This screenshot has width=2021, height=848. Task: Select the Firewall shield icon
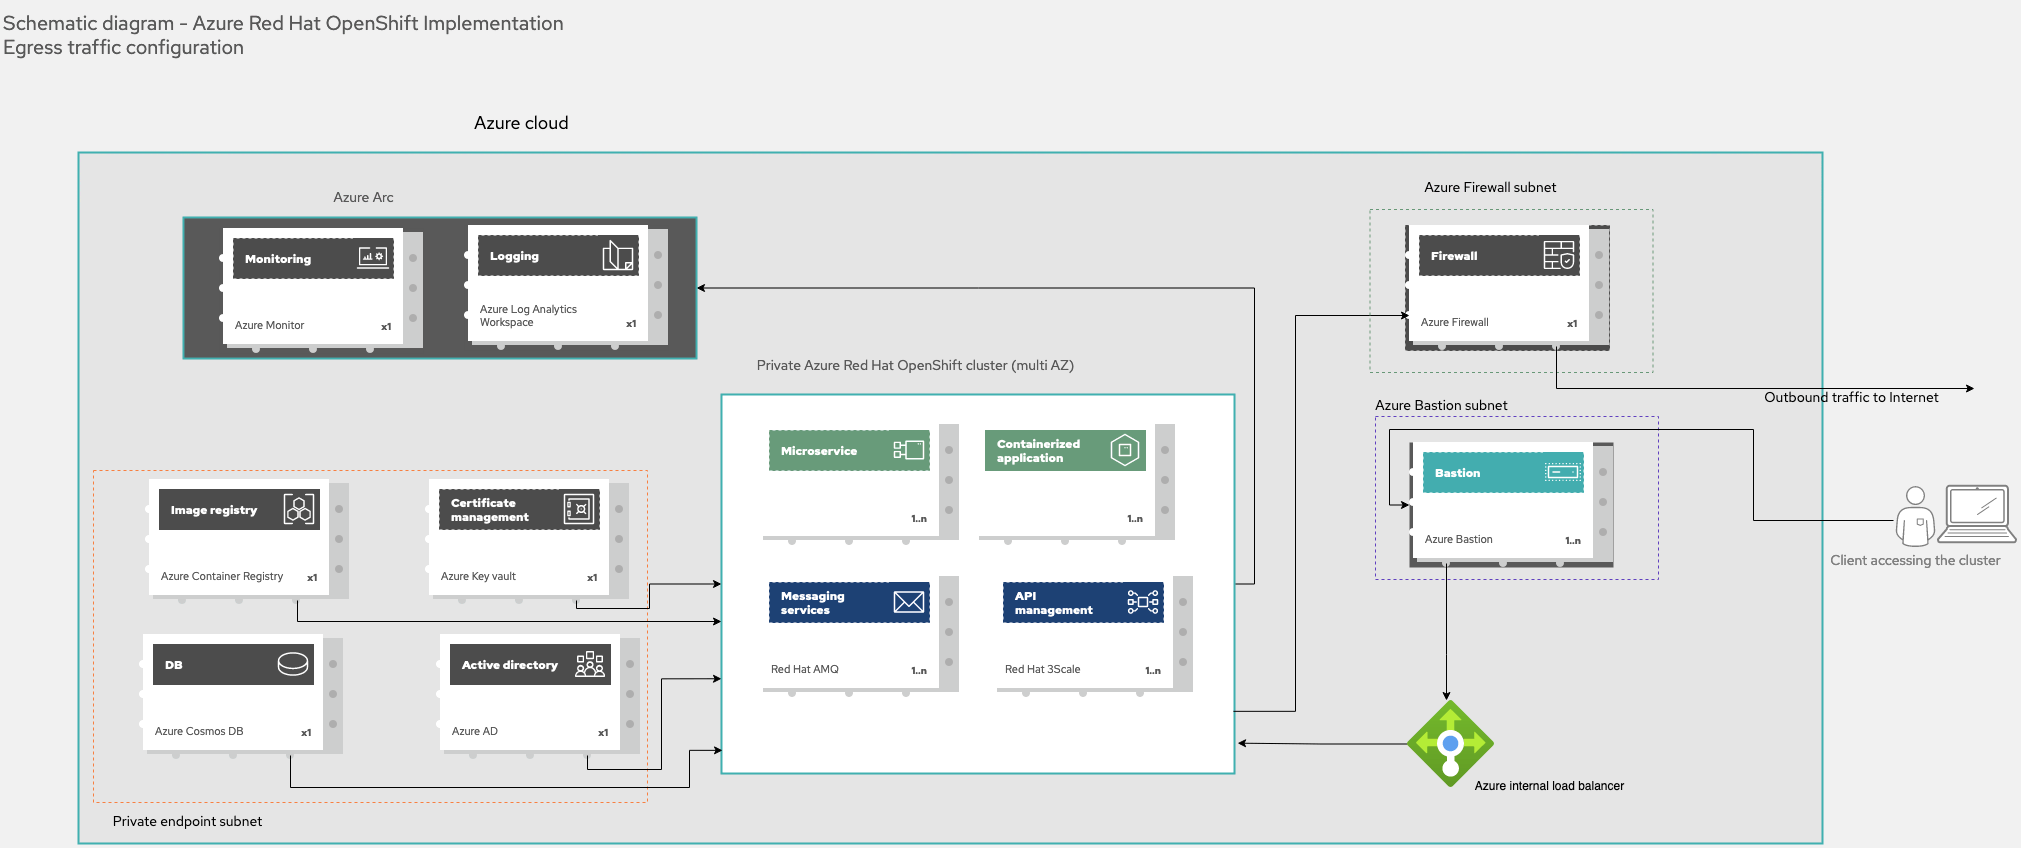point(1558,255)
